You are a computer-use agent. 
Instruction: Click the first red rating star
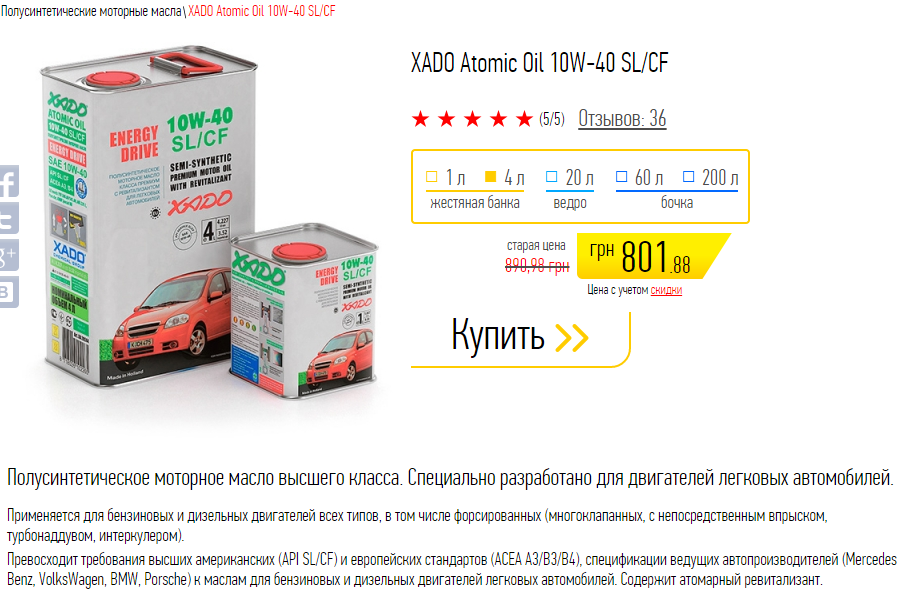pos(420,119)
